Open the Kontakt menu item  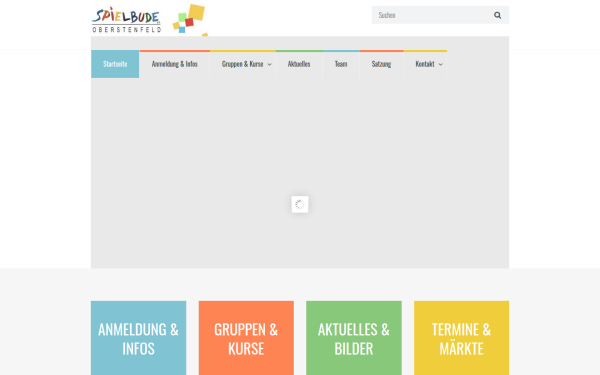(x=425, y=64)
